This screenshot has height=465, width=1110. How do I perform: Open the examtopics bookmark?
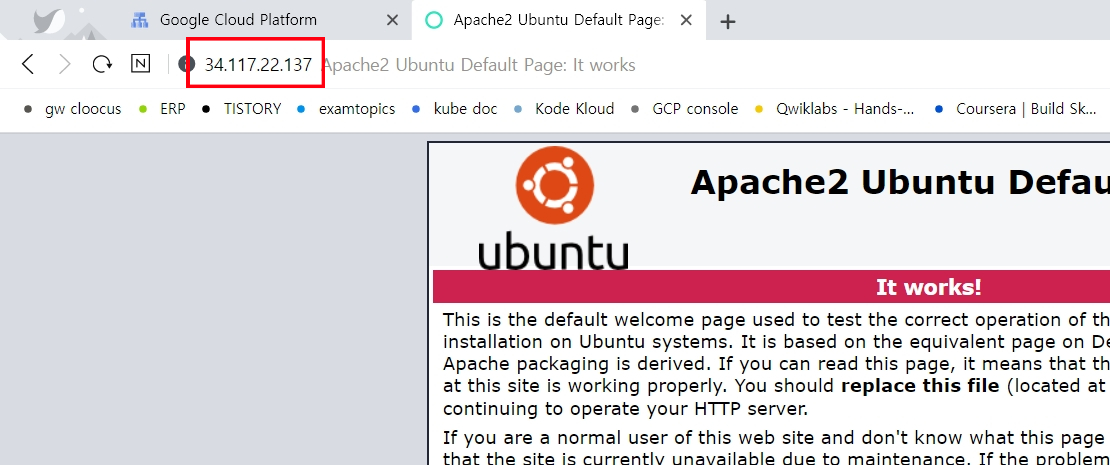pos(346,109)
